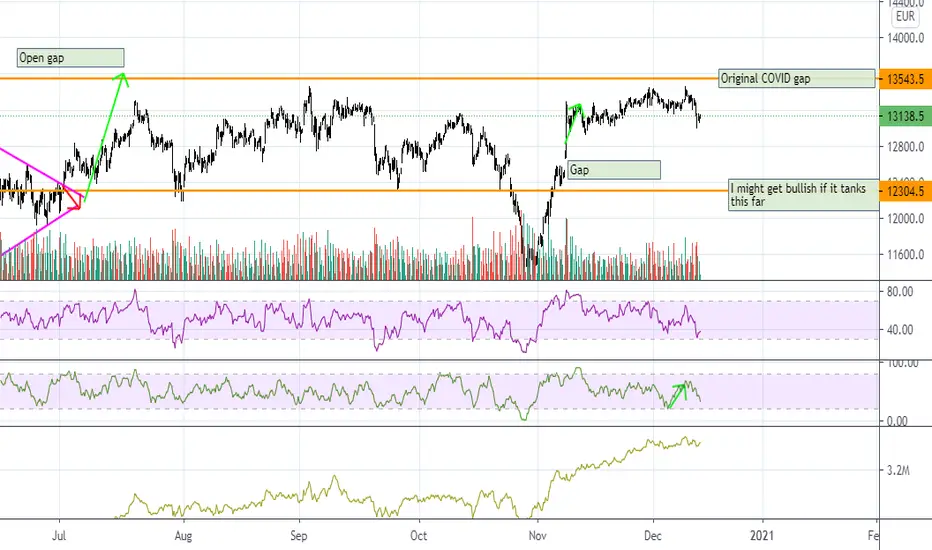Screen dimensions: 932x550
Task: Click the 80.00 RSI scale value
Action: tap(900, 292)
